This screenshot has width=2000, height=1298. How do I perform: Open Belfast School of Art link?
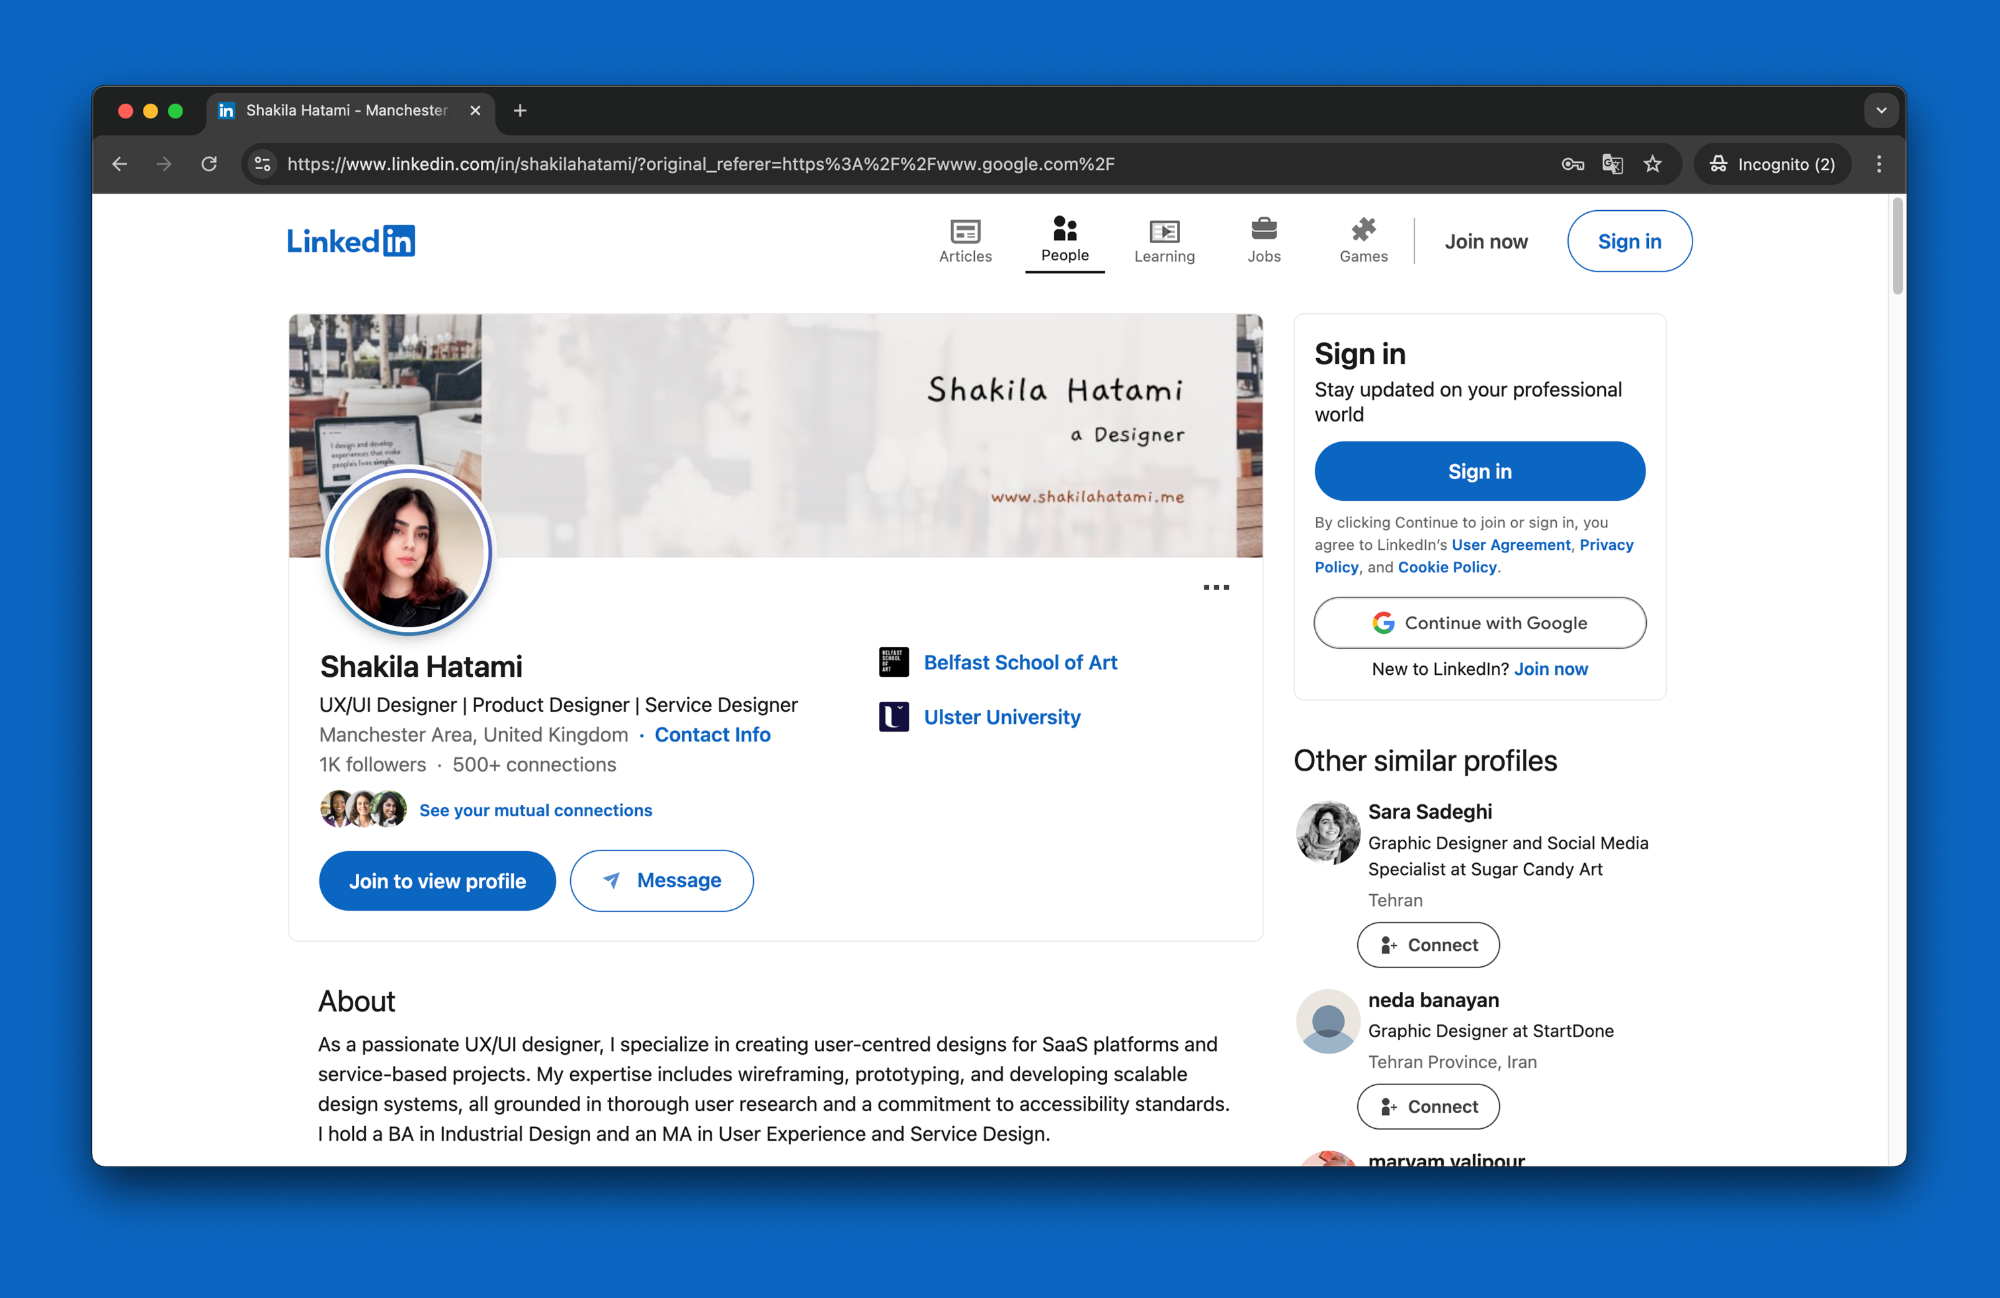1020,663
